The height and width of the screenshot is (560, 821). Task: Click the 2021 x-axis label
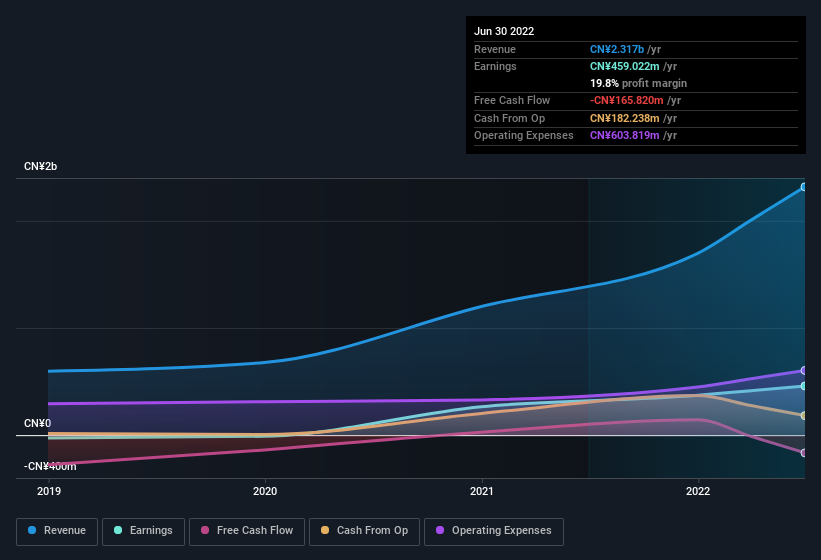click(x=482, y=491)
